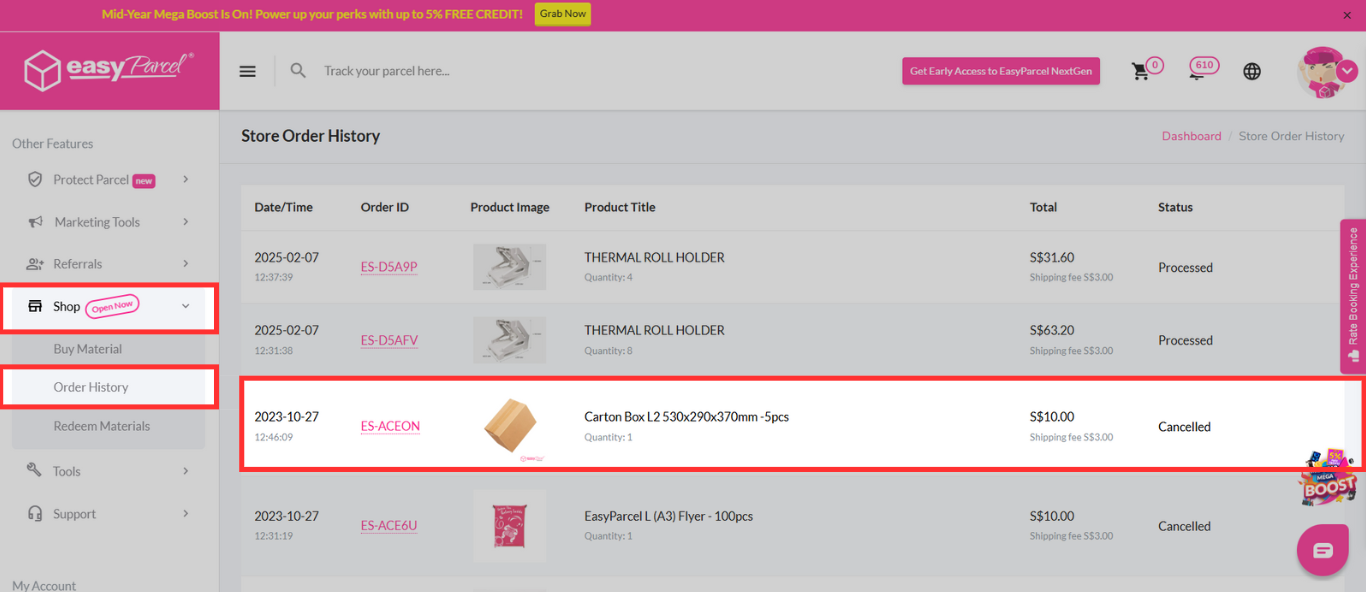Click the S$63.20 total amount
Image resolution: width=1366 pixels, height=592 pixels.
click(x=1052, y=330)
